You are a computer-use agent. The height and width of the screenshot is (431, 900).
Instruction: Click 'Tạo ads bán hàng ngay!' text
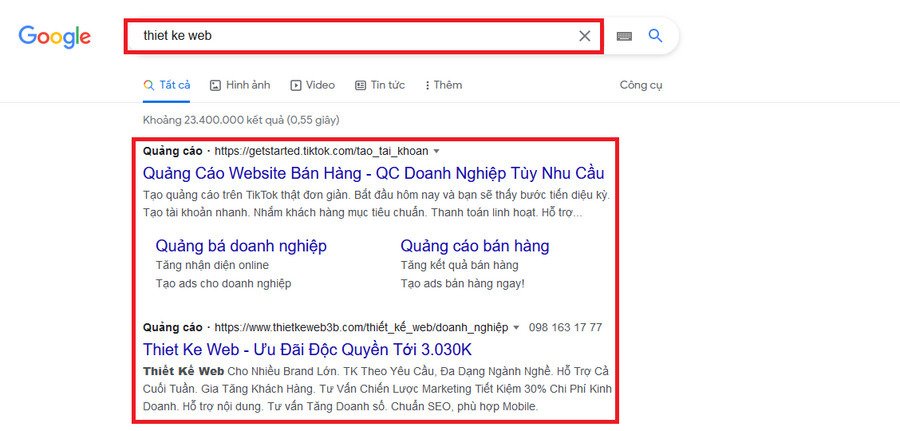[463, 284]
